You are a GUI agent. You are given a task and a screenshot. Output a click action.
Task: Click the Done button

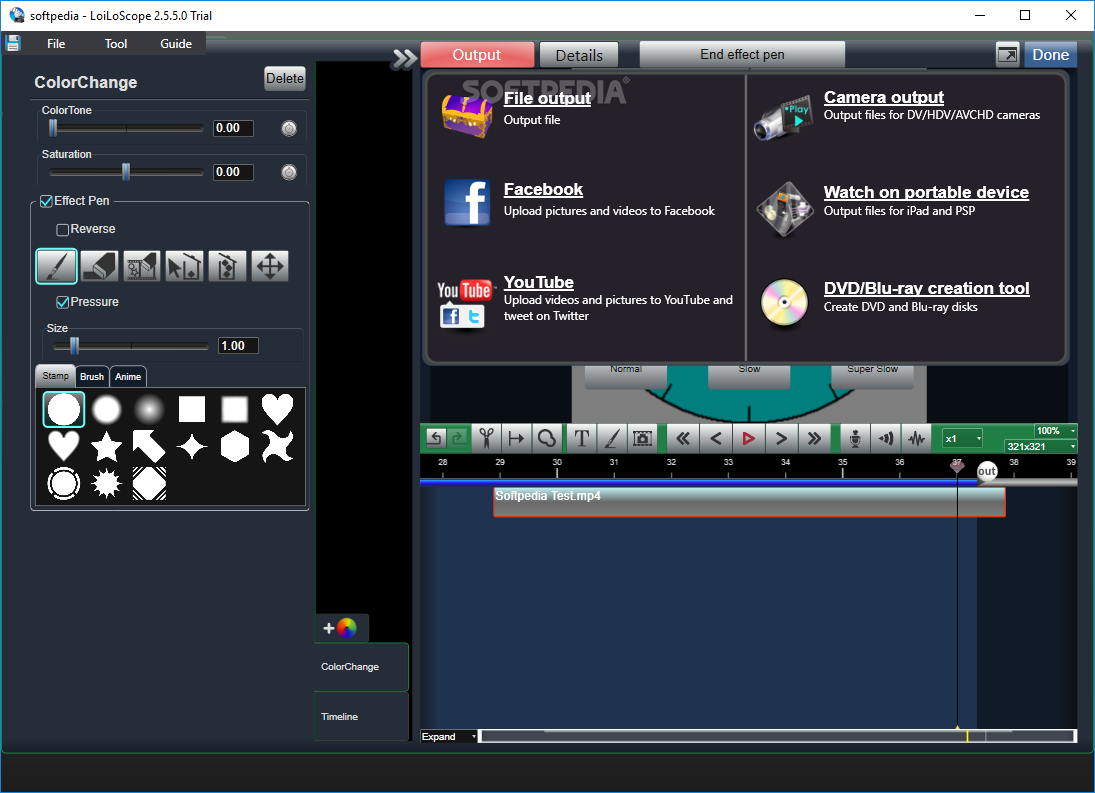[x=1050, y=54]
